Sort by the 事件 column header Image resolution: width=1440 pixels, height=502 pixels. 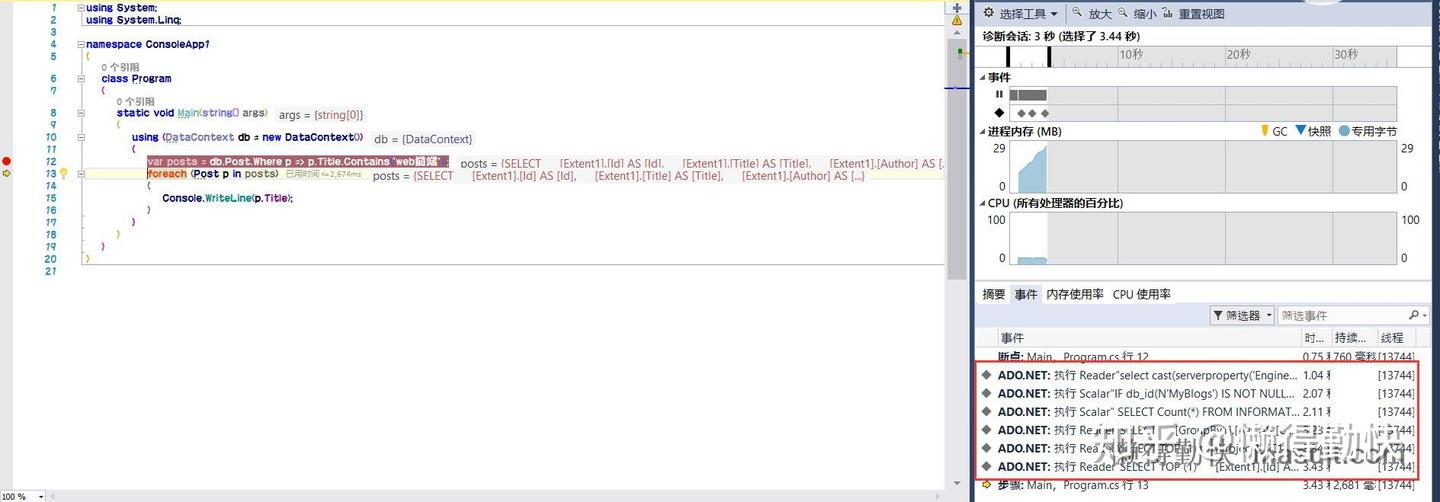click(1148, 338)
